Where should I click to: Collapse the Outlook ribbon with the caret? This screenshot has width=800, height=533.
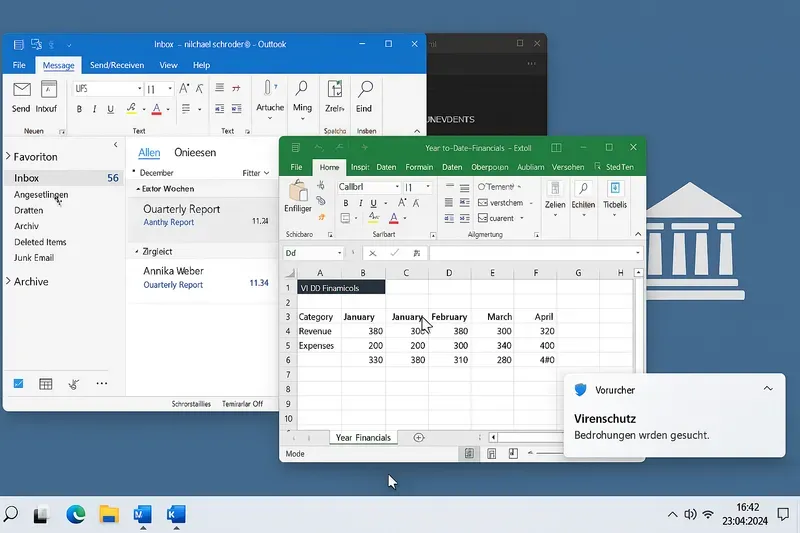(417, 131)
